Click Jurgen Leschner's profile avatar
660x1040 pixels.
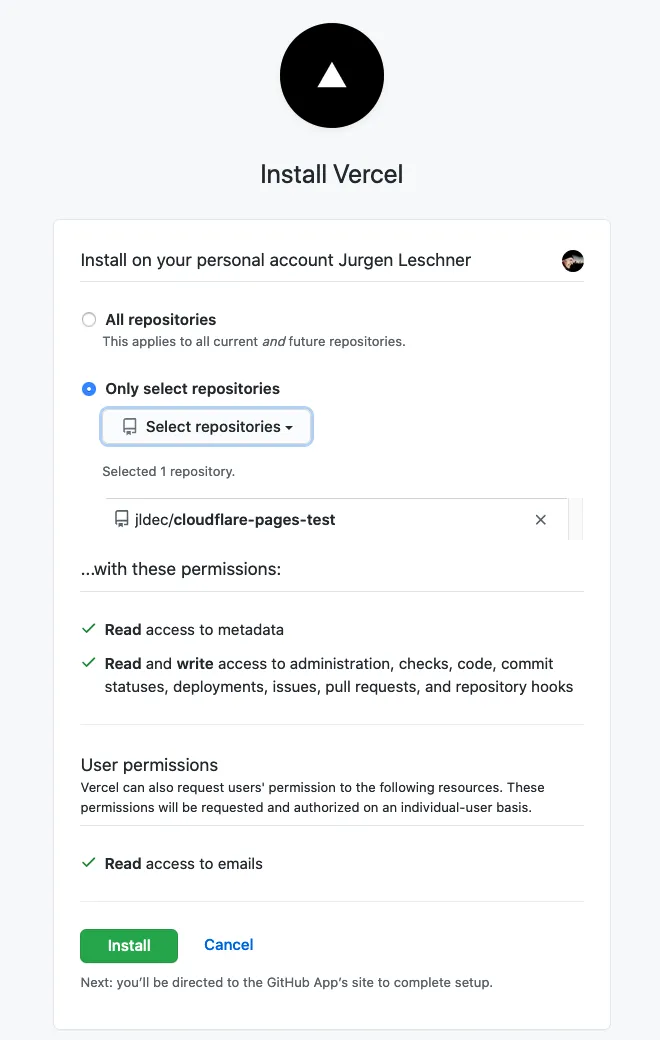pos(572,261)
